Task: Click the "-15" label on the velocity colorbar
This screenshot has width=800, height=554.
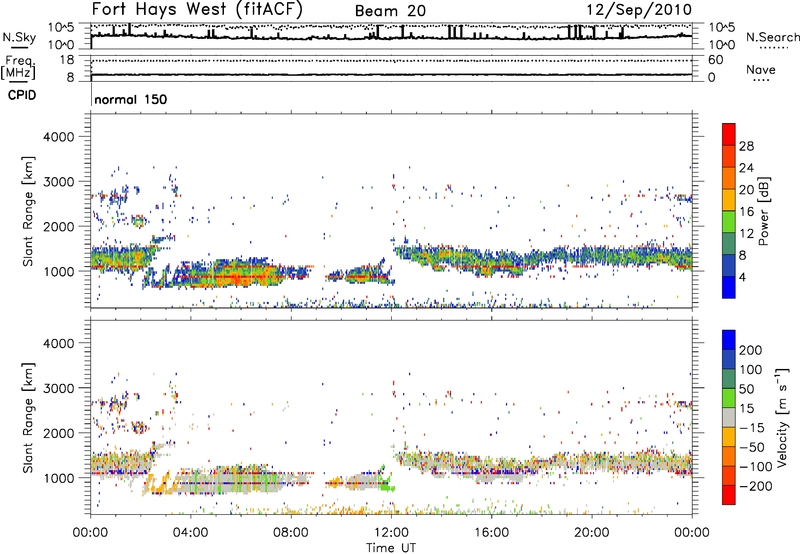Action: 752,428
